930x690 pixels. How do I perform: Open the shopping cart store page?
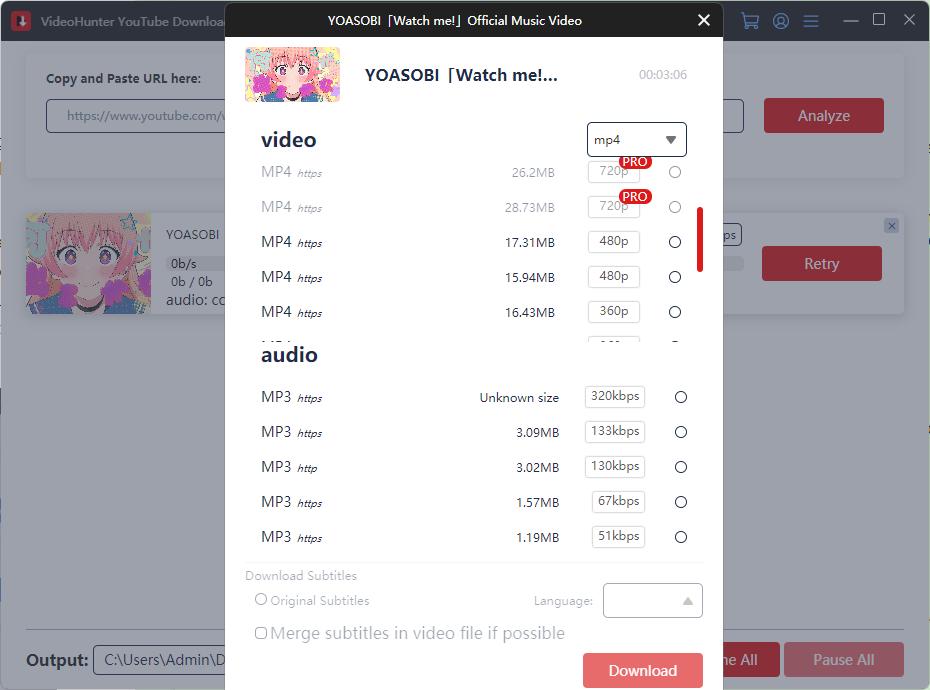[749, 19]
